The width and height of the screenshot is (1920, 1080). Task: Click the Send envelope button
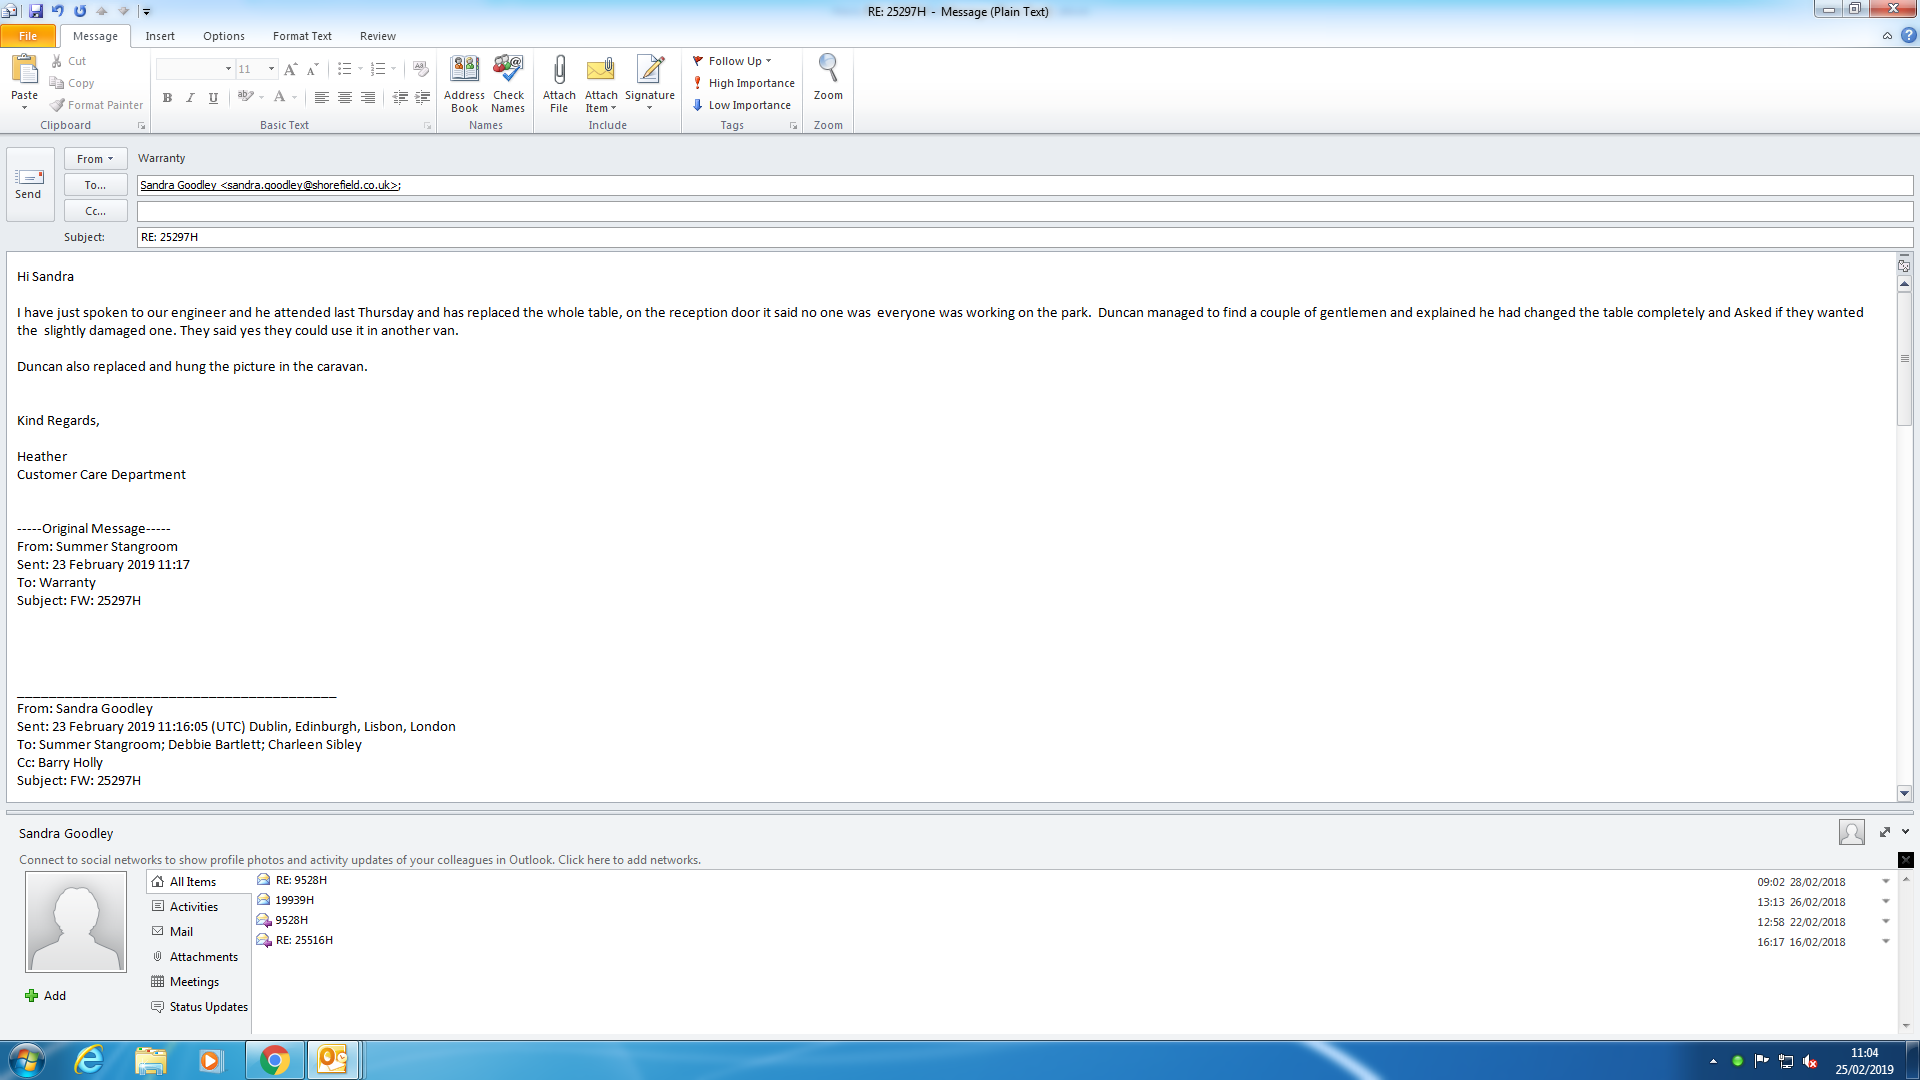(29, 184)
